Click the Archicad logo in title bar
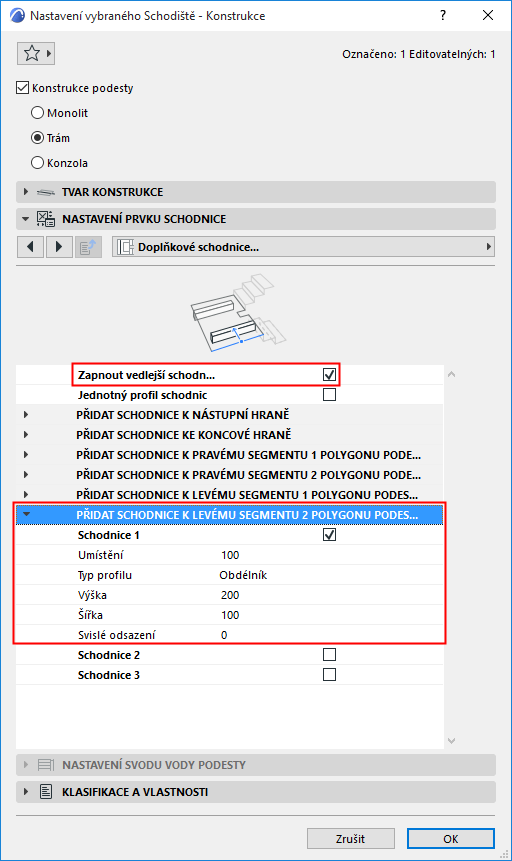 17,15
